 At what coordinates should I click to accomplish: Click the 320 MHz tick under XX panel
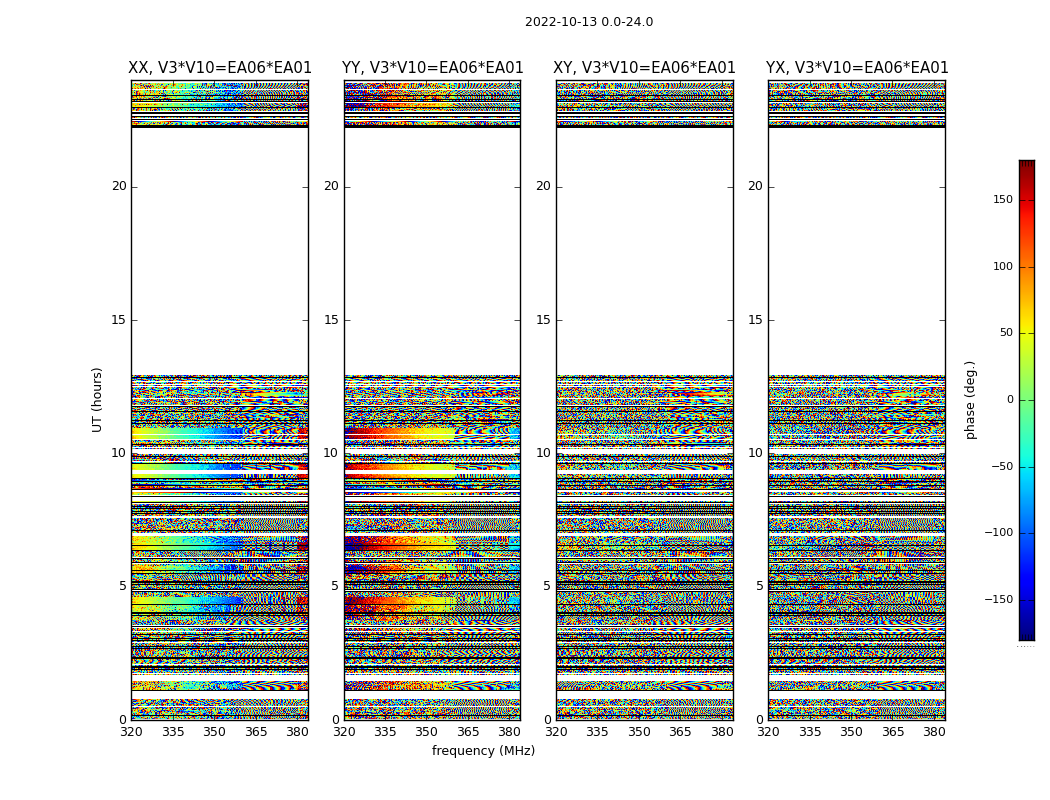pyautogui.click(x=131, y=732)
